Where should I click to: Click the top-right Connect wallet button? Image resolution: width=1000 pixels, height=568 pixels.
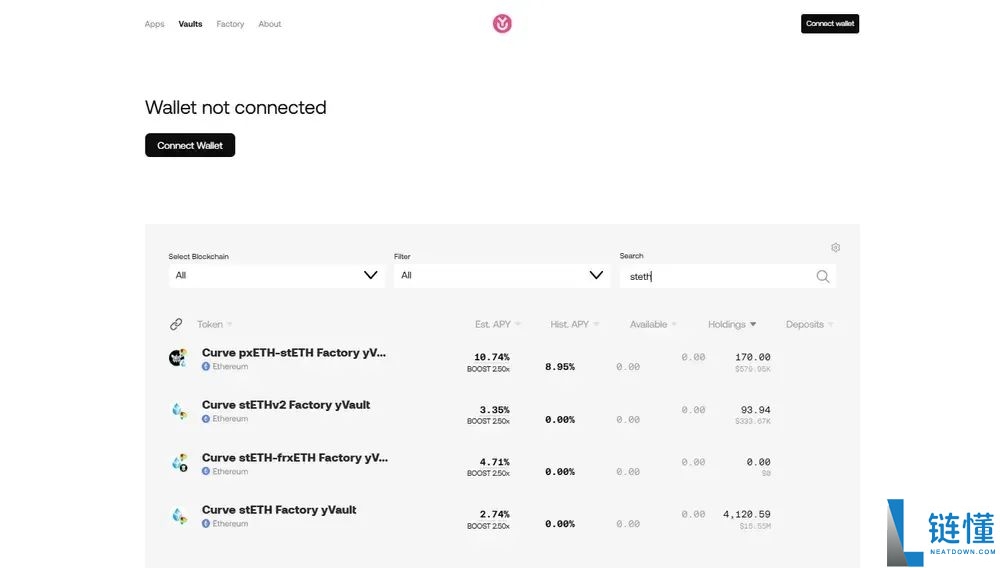829,24
